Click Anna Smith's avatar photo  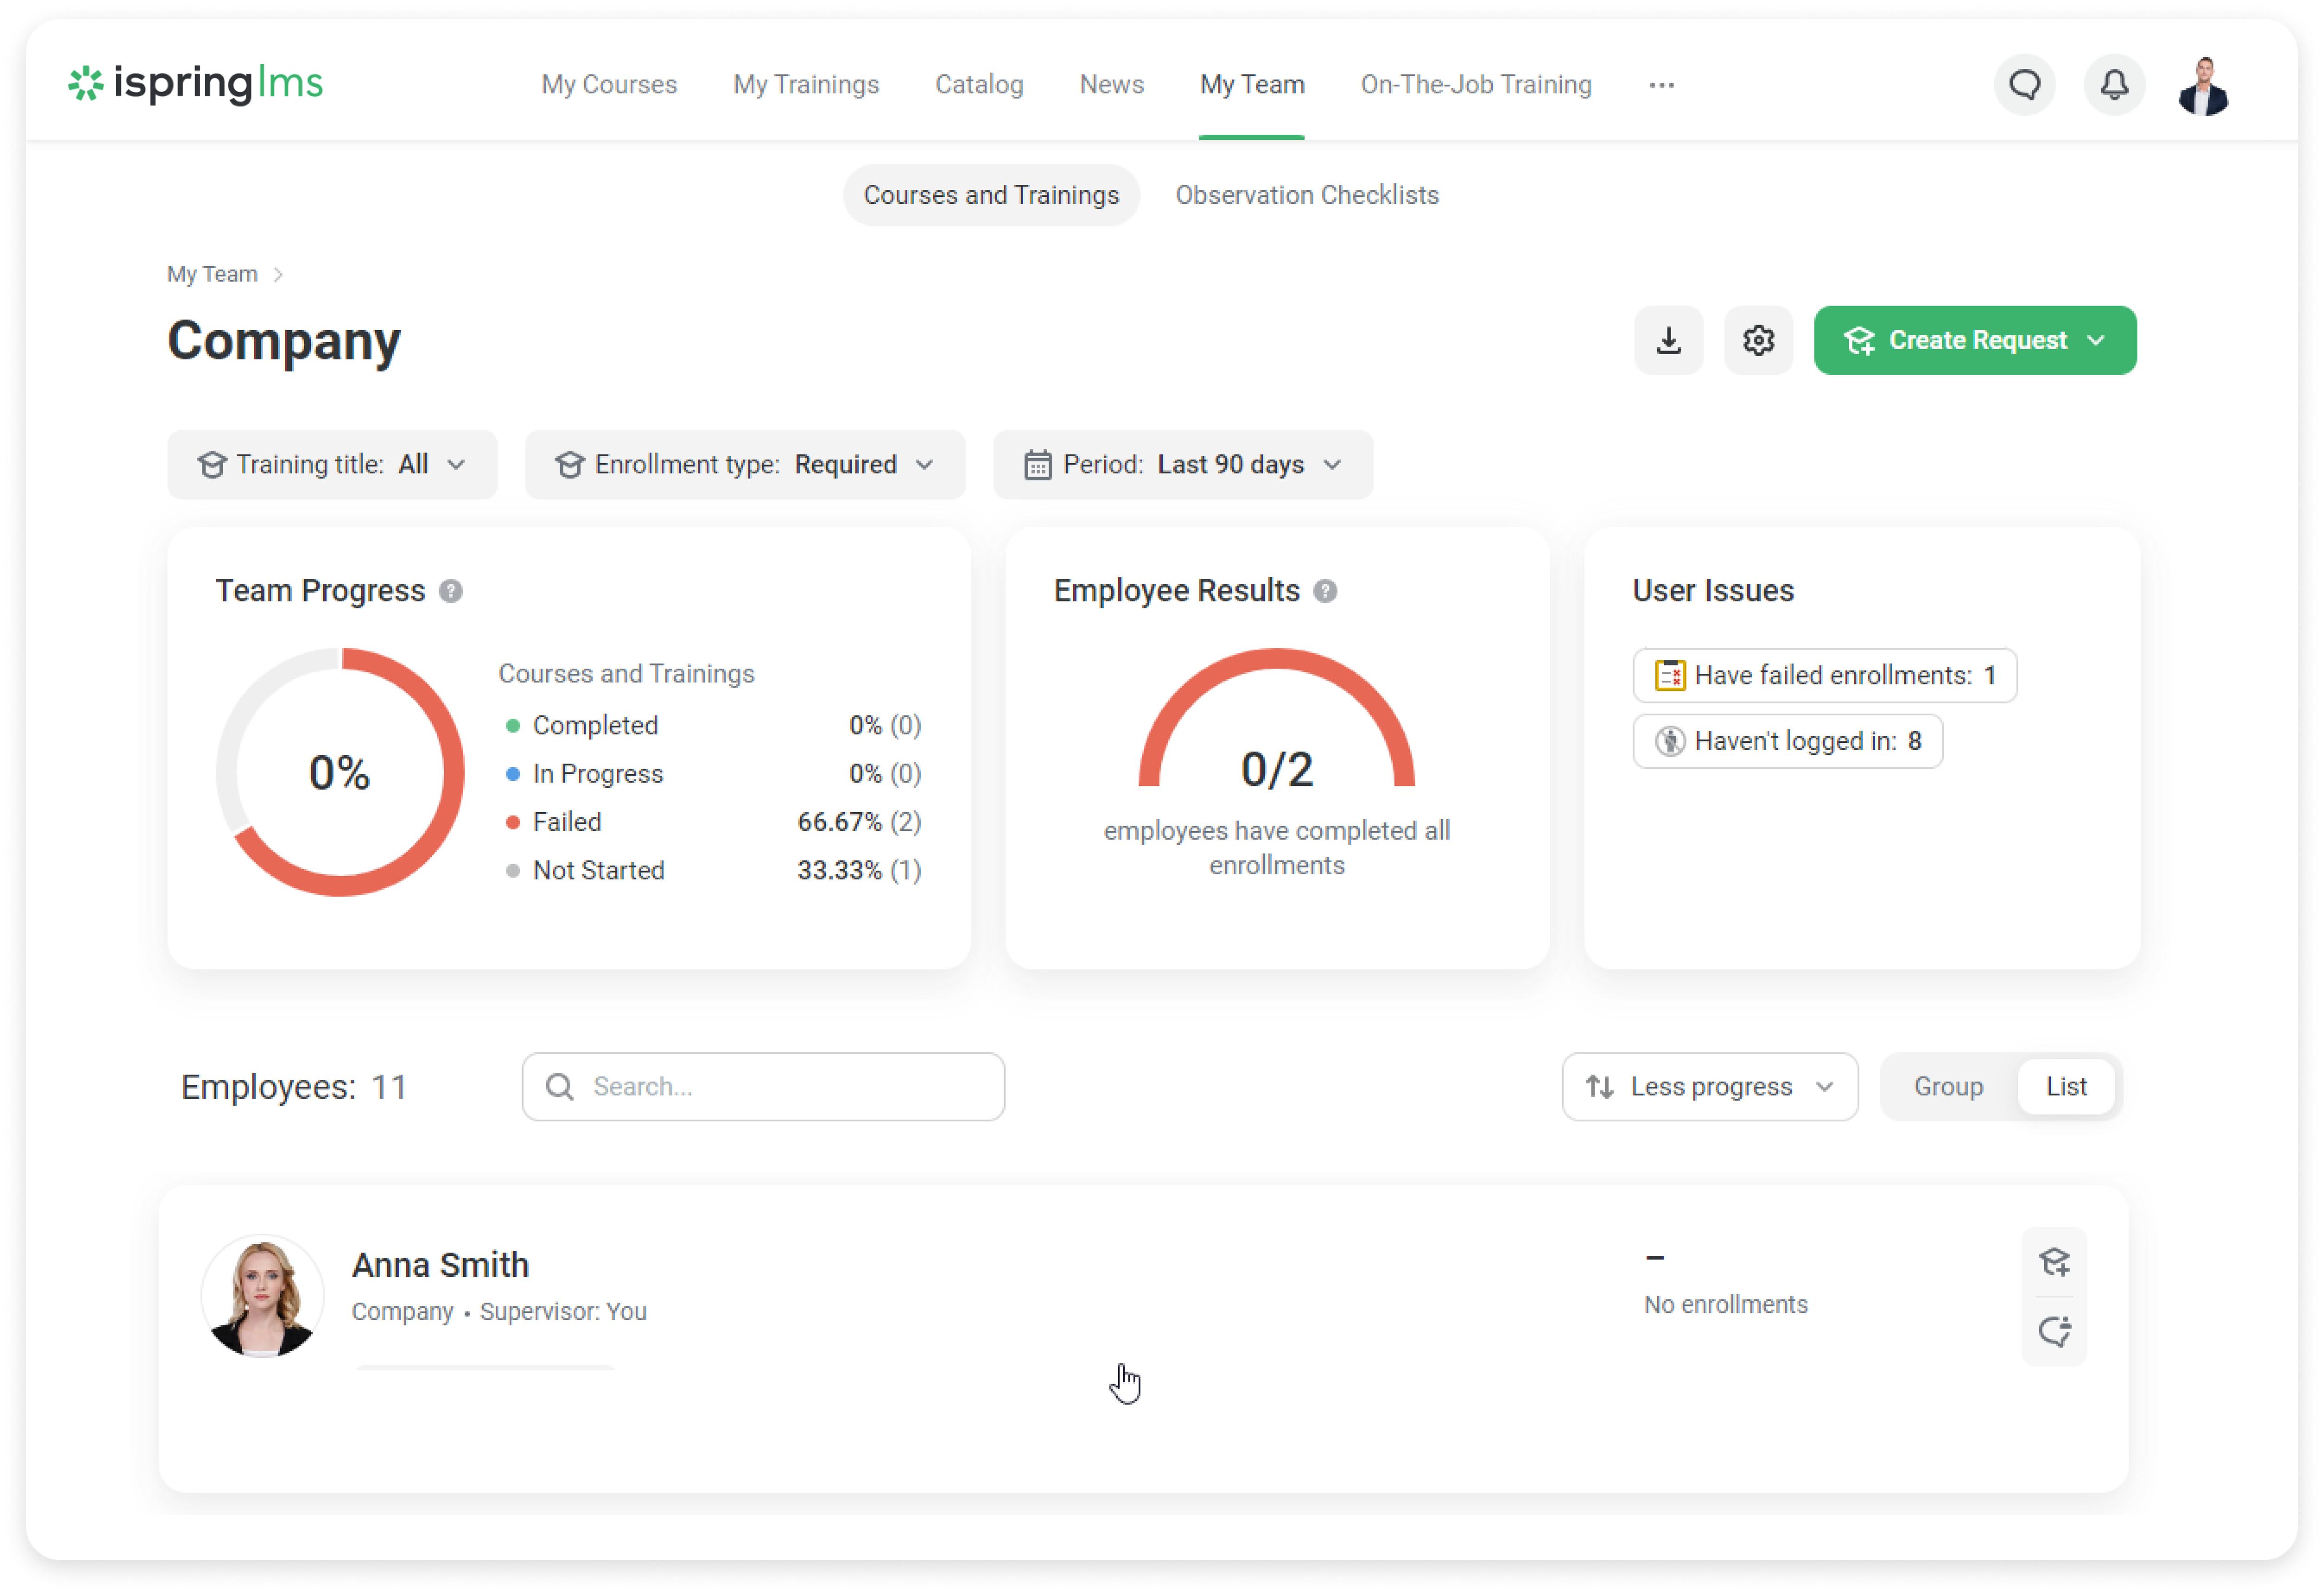(x=263, y=1297)
